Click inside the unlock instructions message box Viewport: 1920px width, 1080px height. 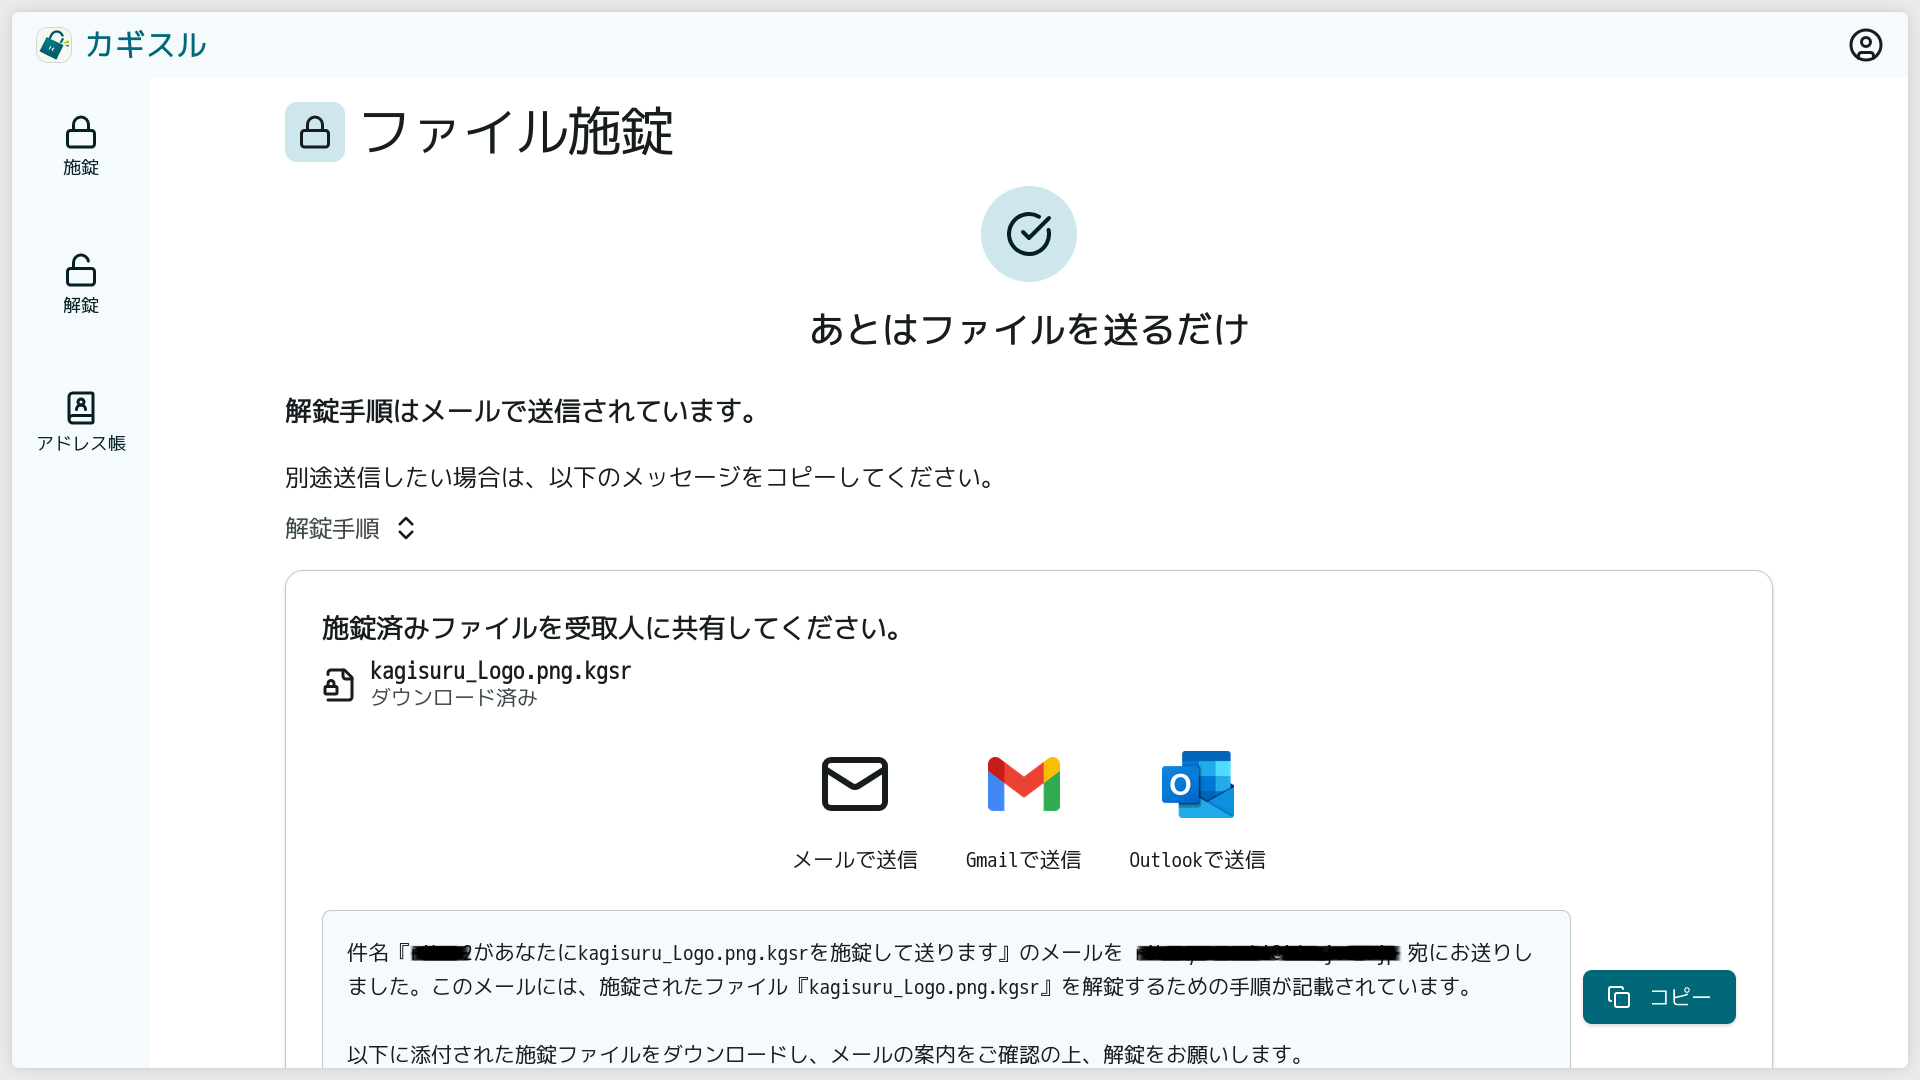point(946,988)
